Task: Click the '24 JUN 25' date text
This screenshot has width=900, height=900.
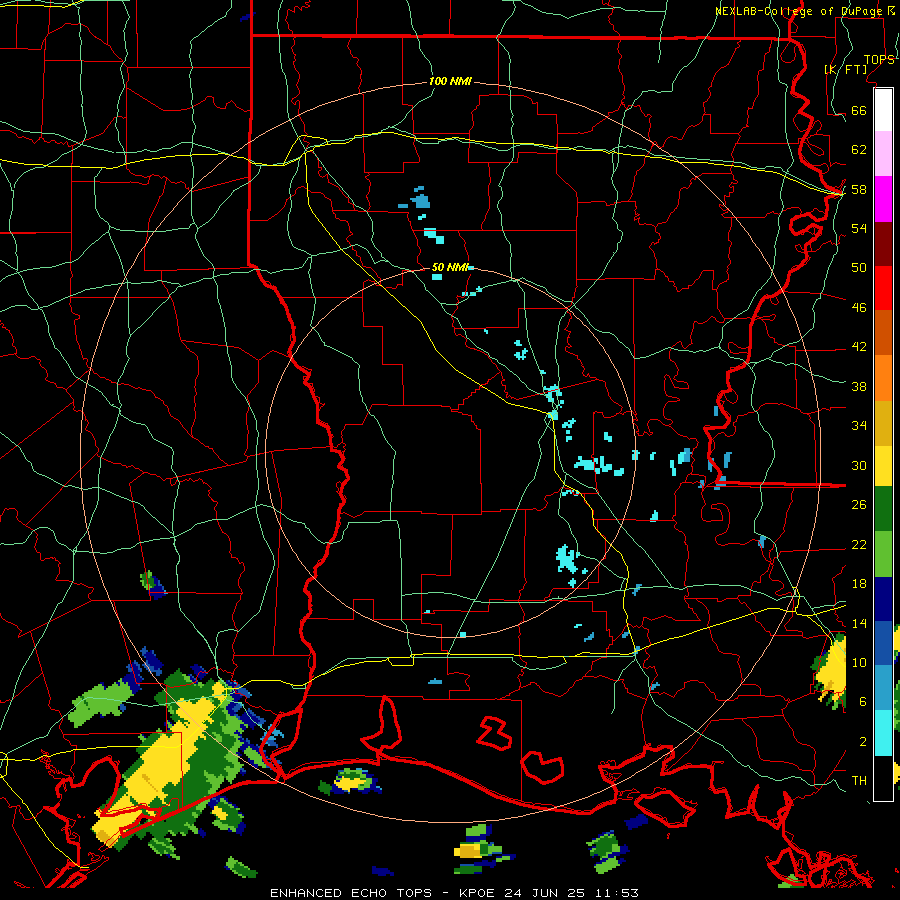Action: click(545, 893)
